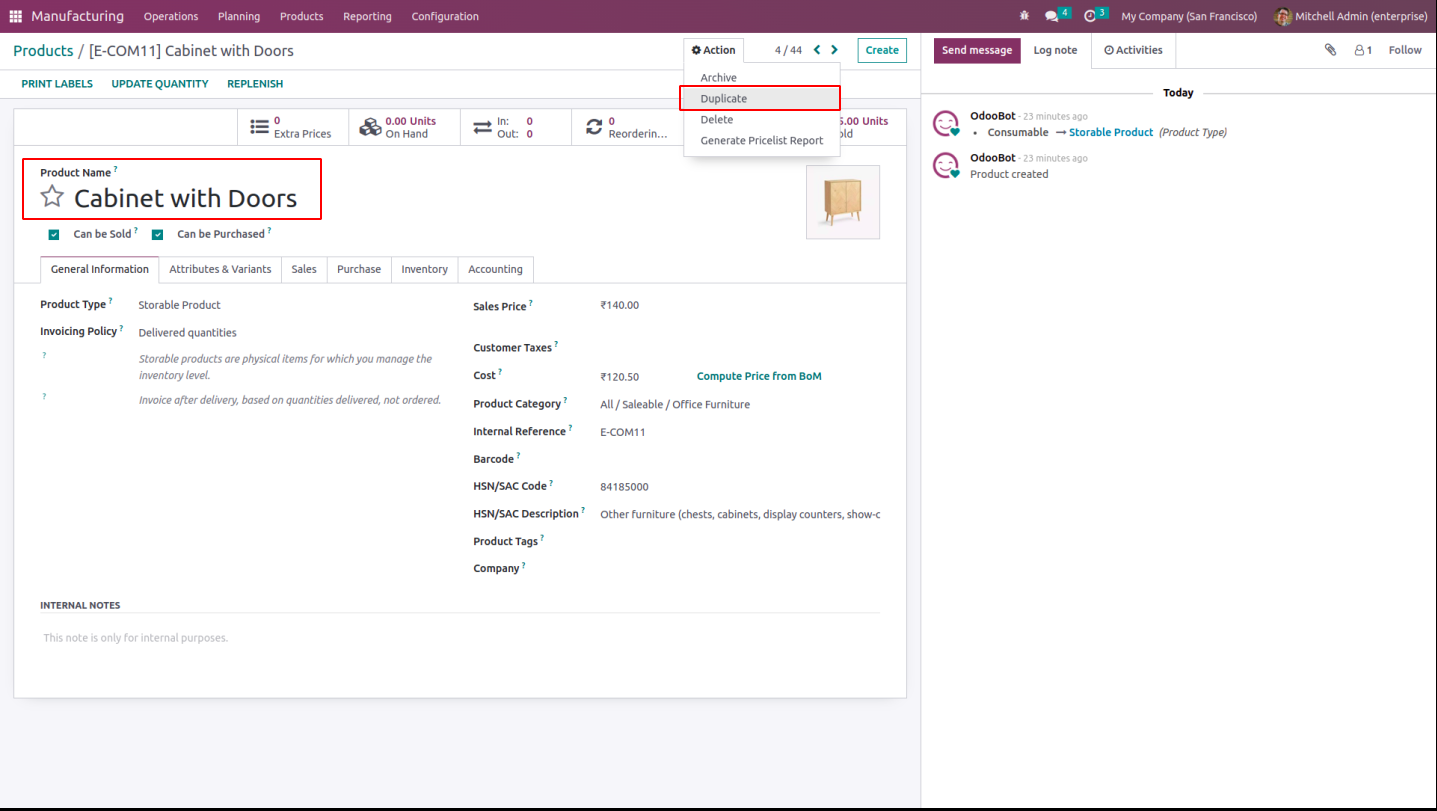Open the Inventory tab
Image resolution: width=1437 pixels, height=811 pixels.
[x=425, y=269]
